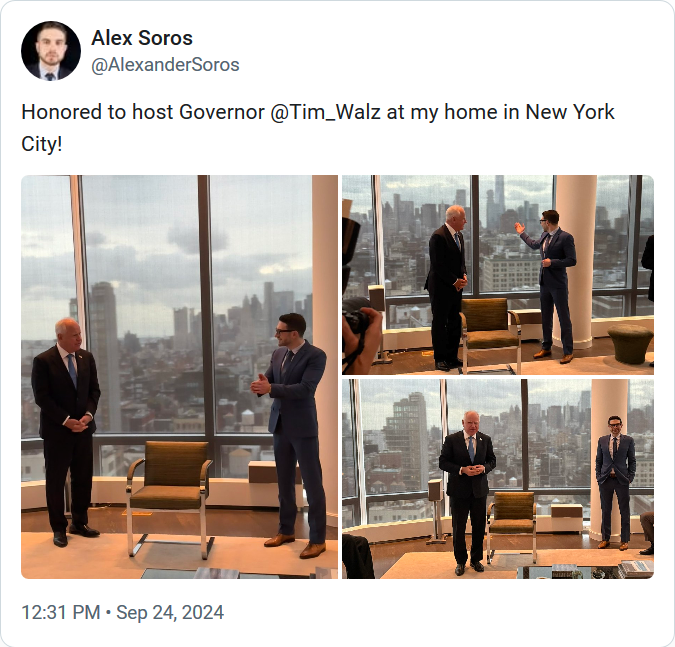Click the tallest skyscraper in top-right photo

[x=499, y=200]
